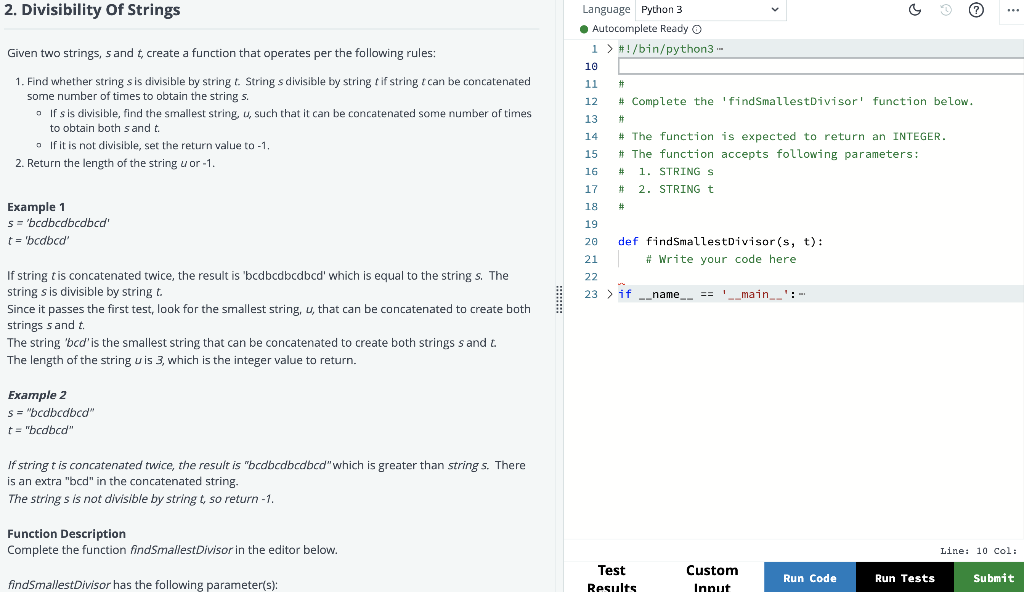The image size is (1024, 592).
Task: Switch to the Test Results tab
Action: click(611, 576)
